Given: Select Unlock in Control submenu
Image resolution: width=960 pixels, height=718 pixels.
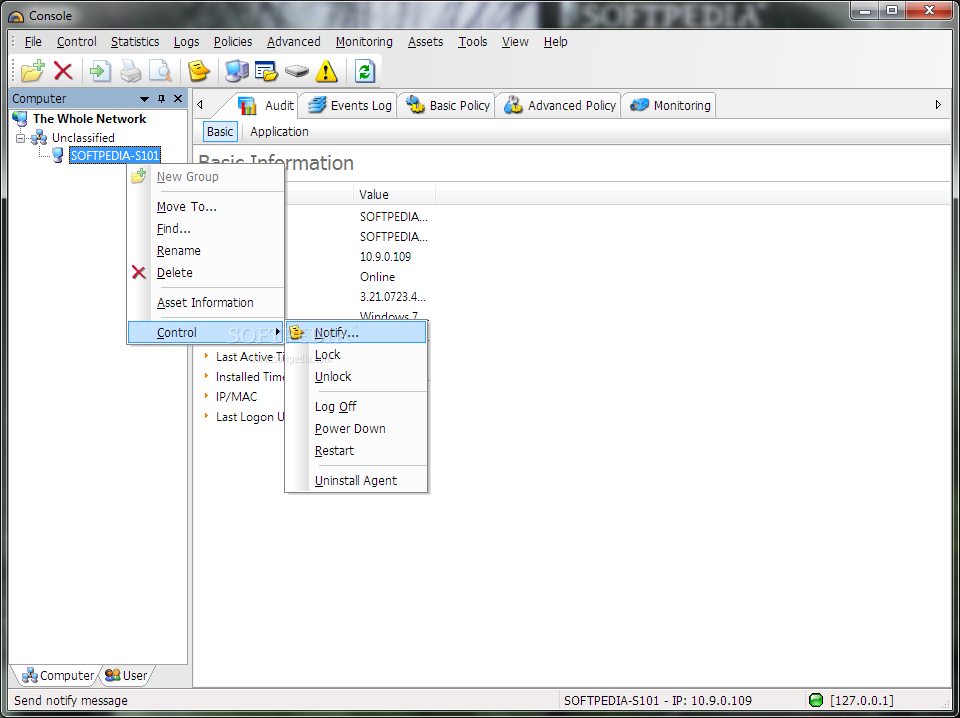Looking at the screenshot, I should 356,377.
